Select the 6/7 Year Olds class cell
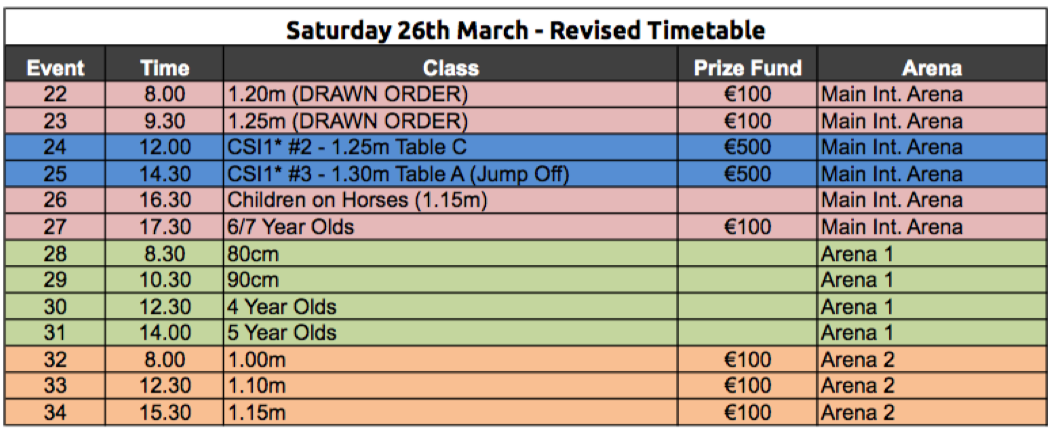Screen dimensions: 1053x433 tap(451, 227)
